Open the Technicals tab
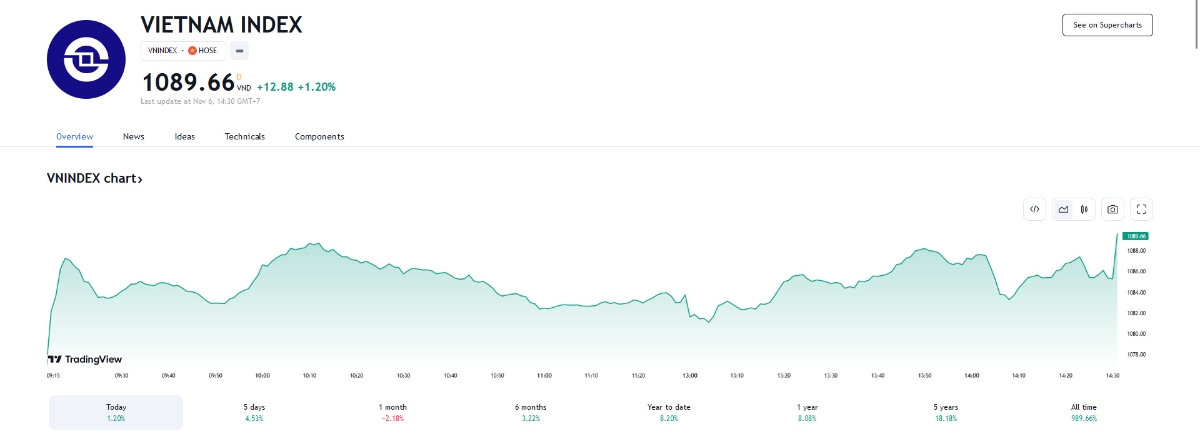Screen dimensions: 1200x436 [x=244, y=136]
